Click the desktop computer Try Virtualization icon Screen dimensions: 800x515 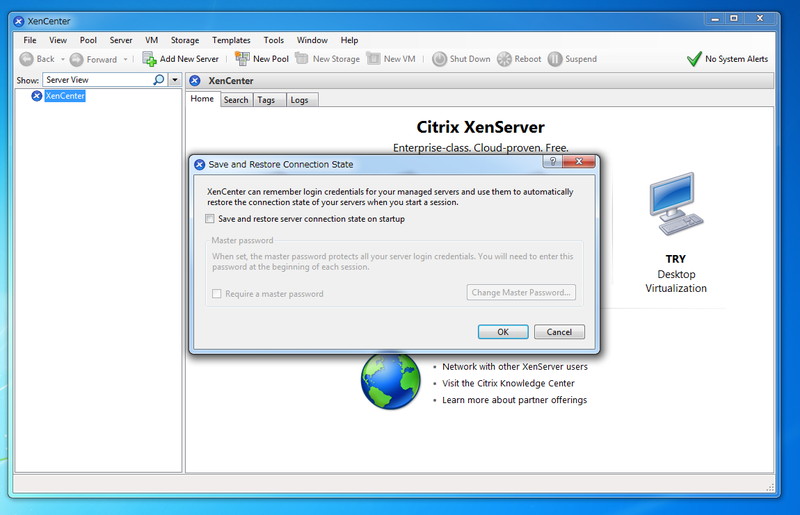point(676,203)
